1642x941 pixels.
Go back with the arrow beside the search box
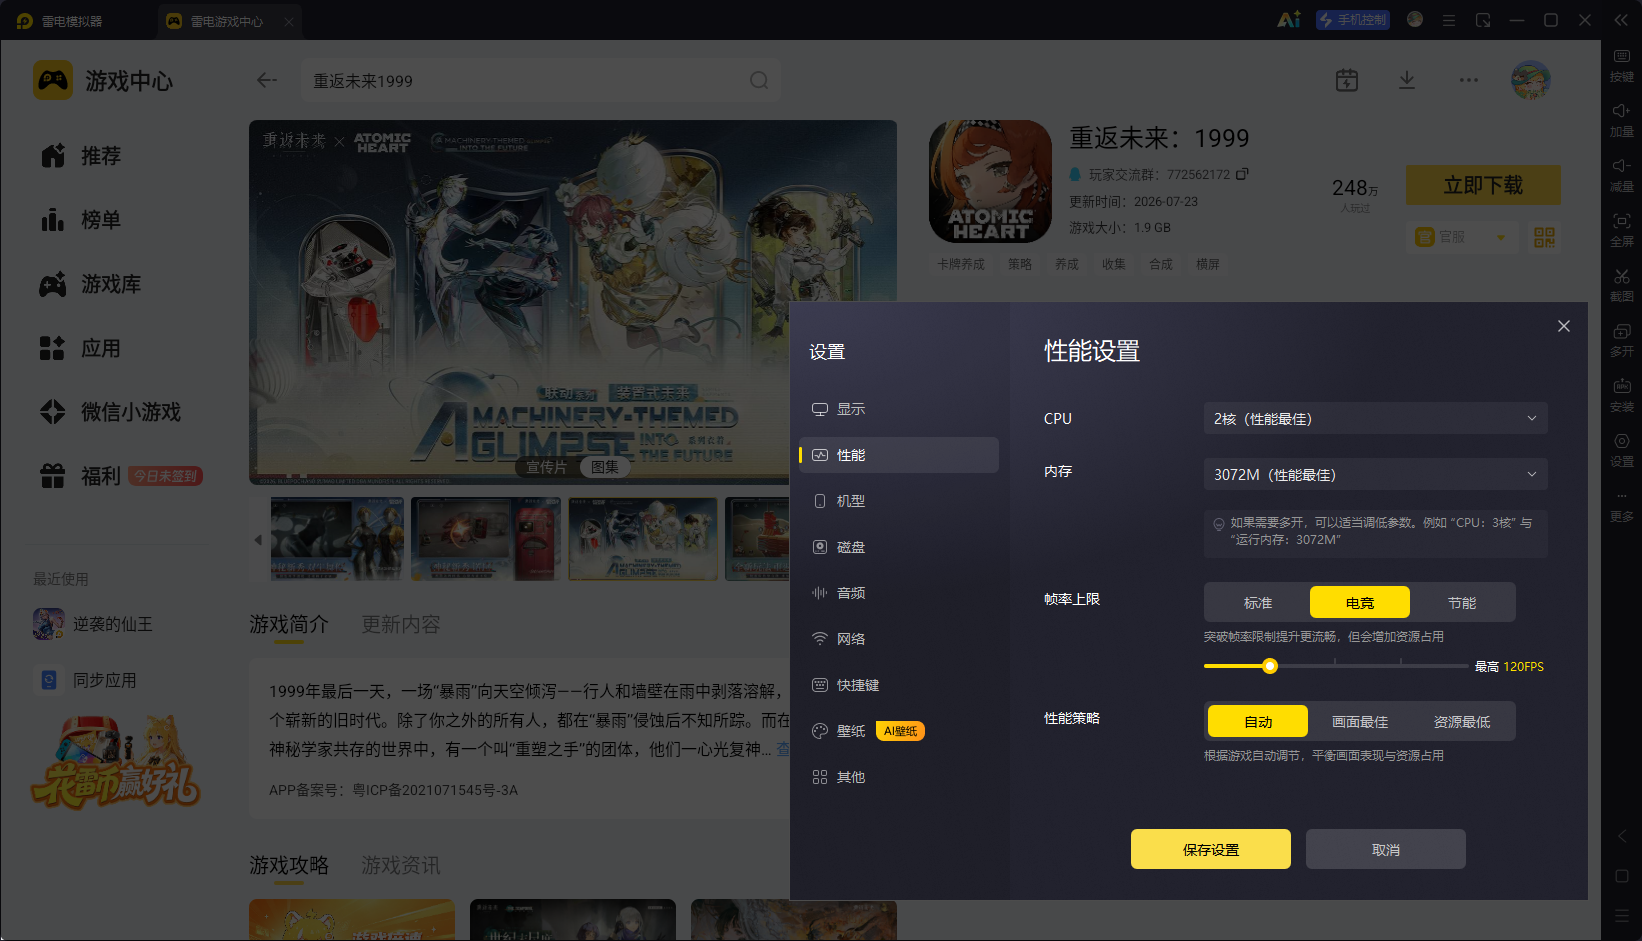click(266, 80)
